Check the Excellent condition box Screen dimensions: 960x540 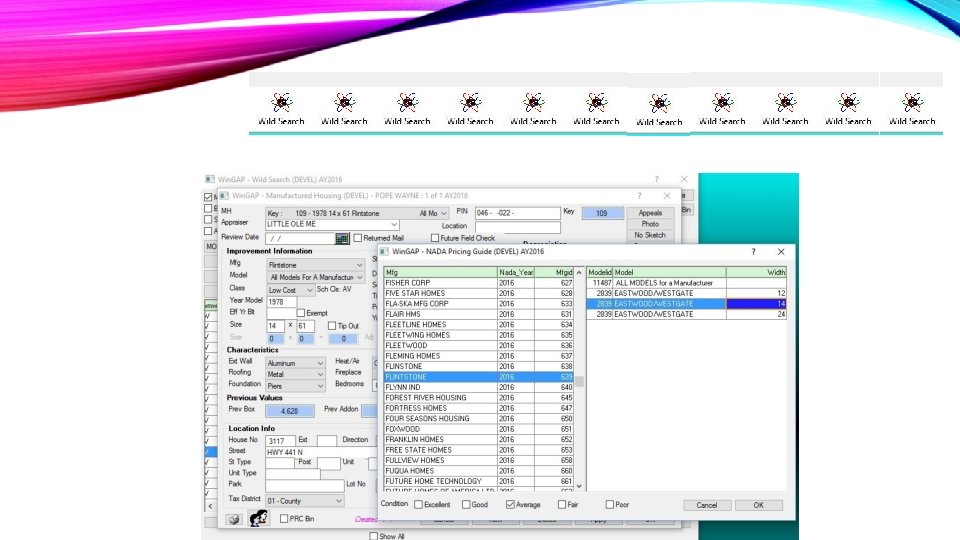click(x=418, y=504)
